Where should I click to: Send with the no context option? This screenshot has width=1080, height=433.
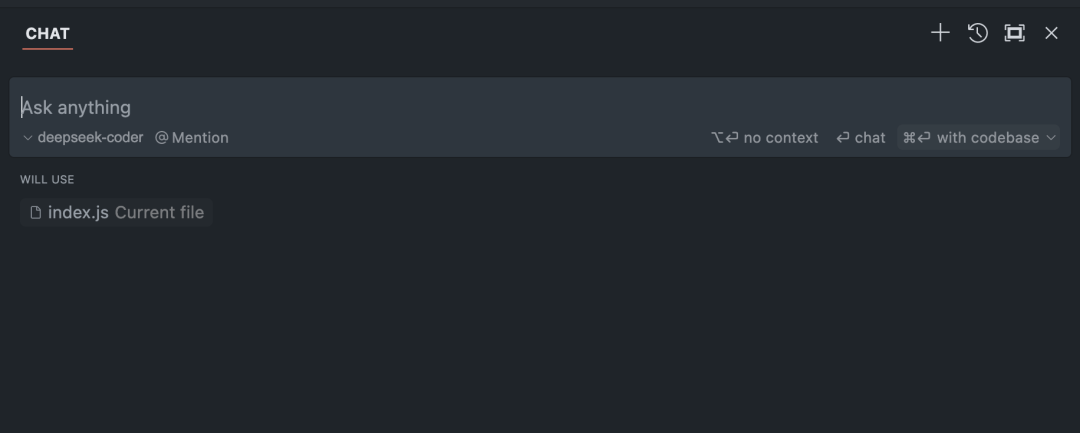[x=780, y=138]
